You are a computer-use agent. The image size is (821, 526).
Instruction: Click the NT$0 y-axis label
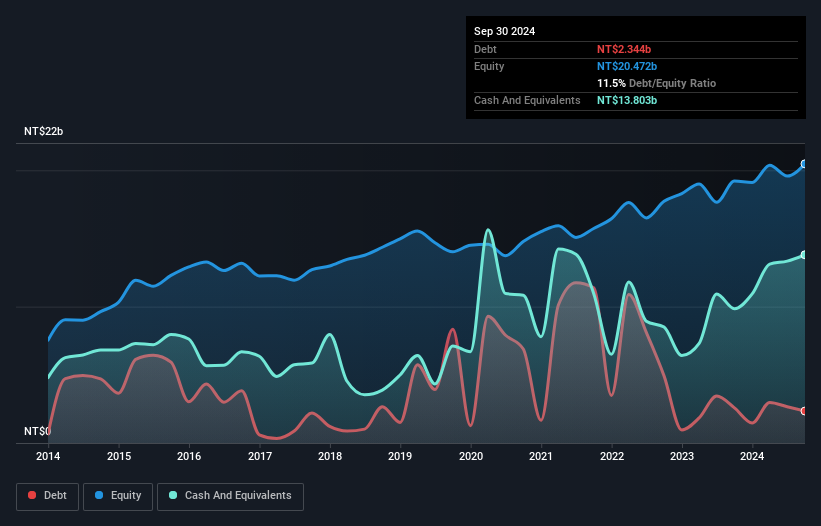coord(37,431)
